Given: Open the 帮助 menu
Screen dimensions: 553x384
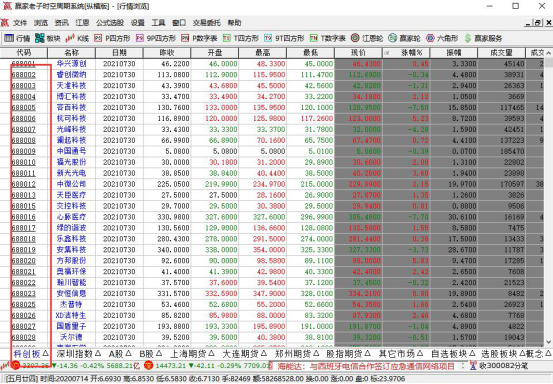Looking at the screenshot, I should point(235,23).
